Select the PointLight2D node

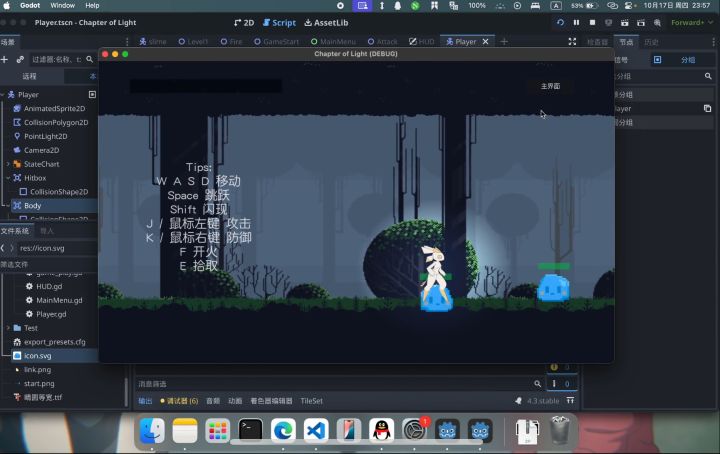[45, 136]
